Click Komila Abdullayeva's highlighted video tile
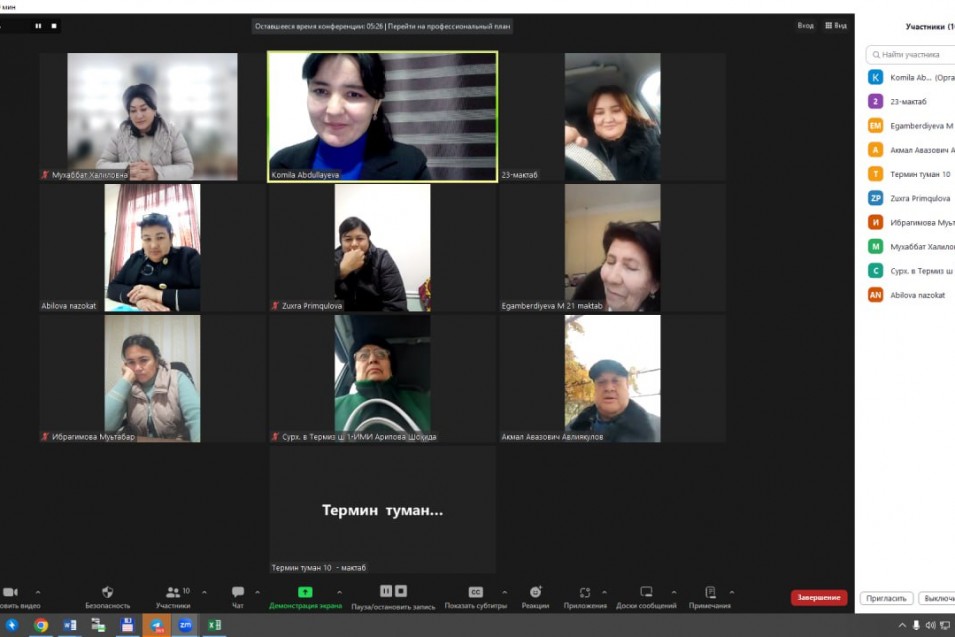 click(x=382, y=116)
